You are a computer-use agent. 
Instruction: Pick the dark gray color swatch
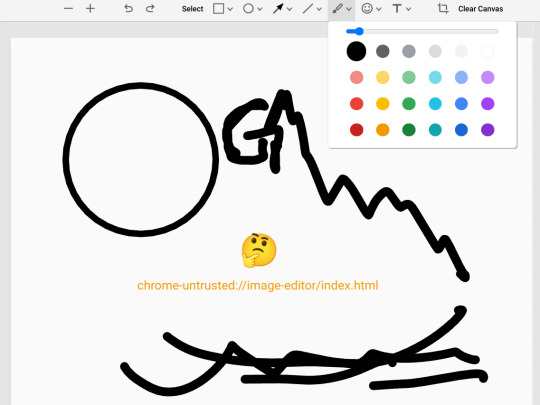(383, 51)
